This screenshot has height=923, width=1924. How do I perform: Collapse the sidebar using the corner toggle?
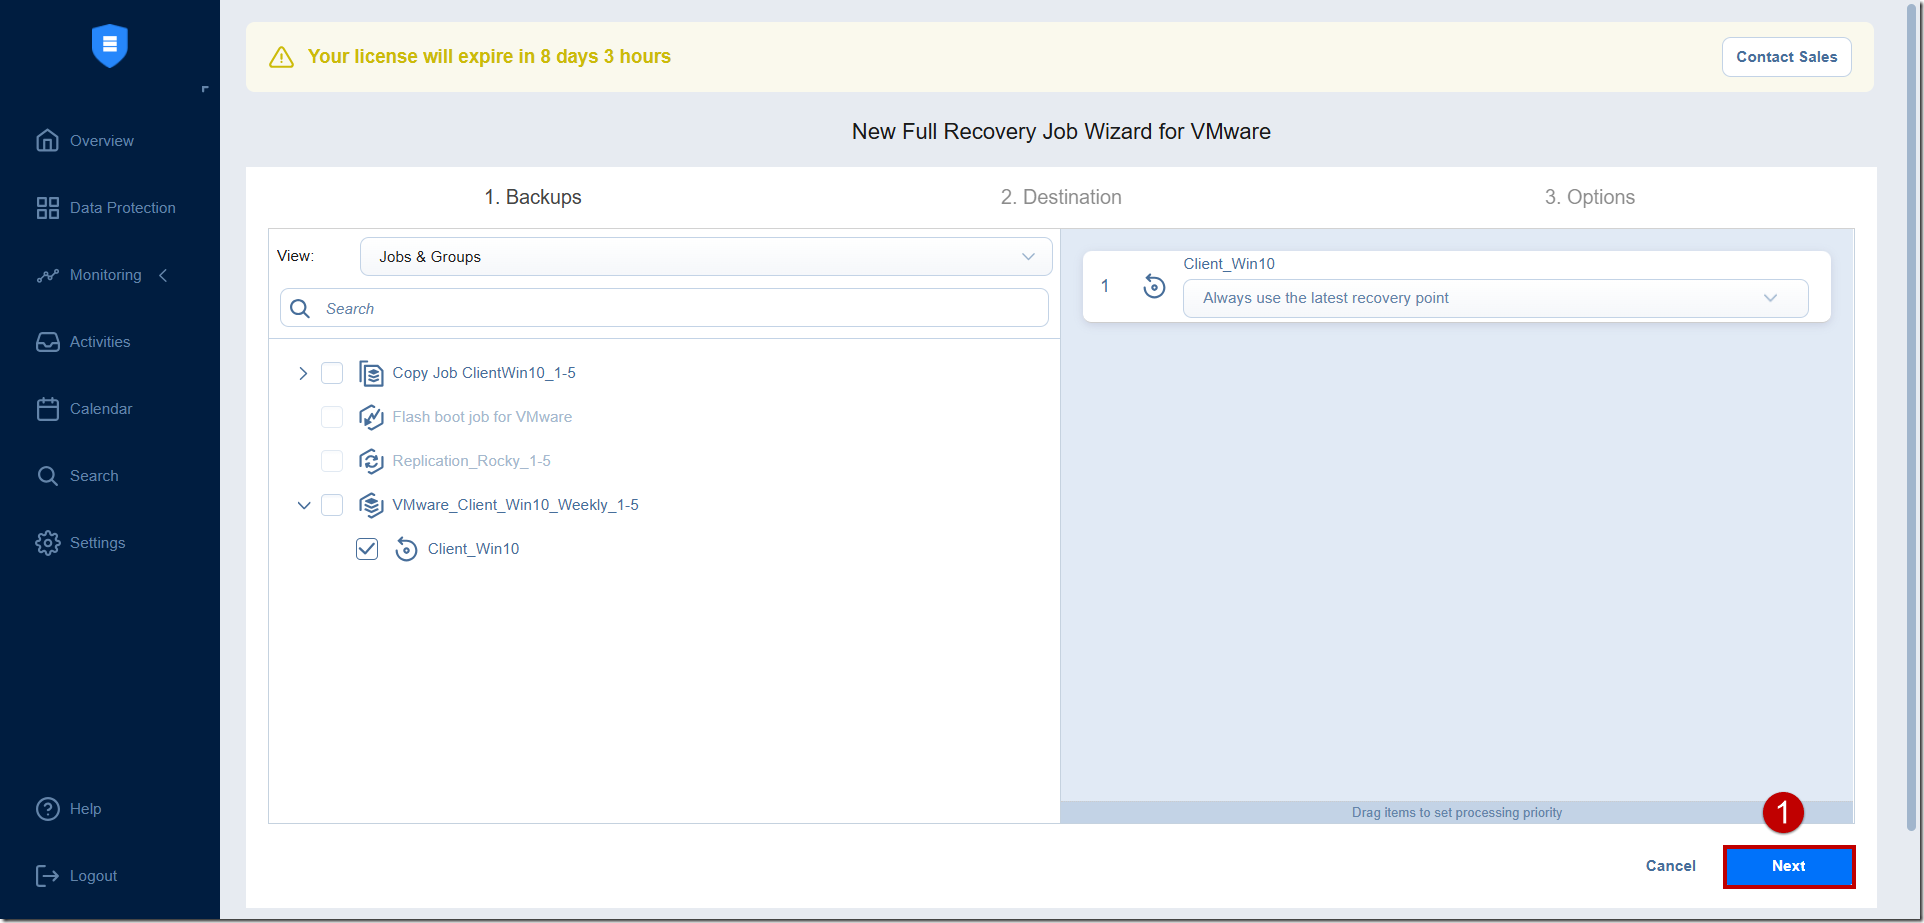click(x=205, y=89)
